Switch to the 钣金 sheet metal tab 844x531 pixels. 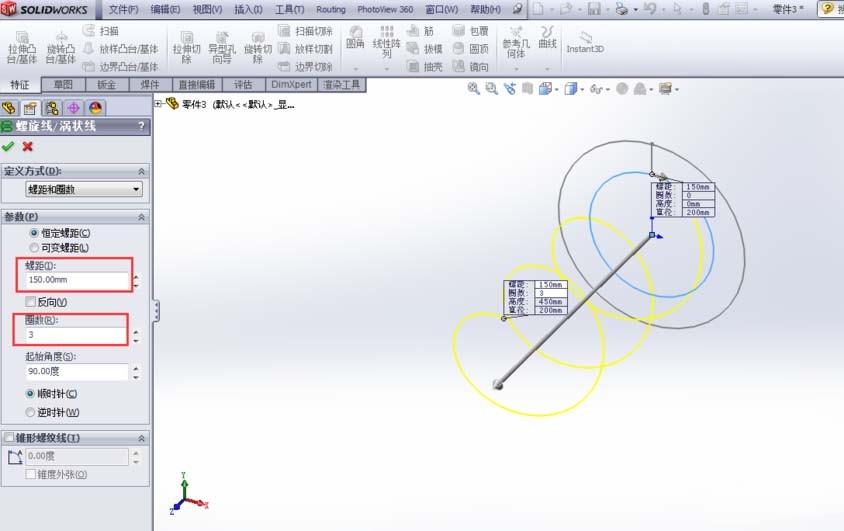point(107,84)
